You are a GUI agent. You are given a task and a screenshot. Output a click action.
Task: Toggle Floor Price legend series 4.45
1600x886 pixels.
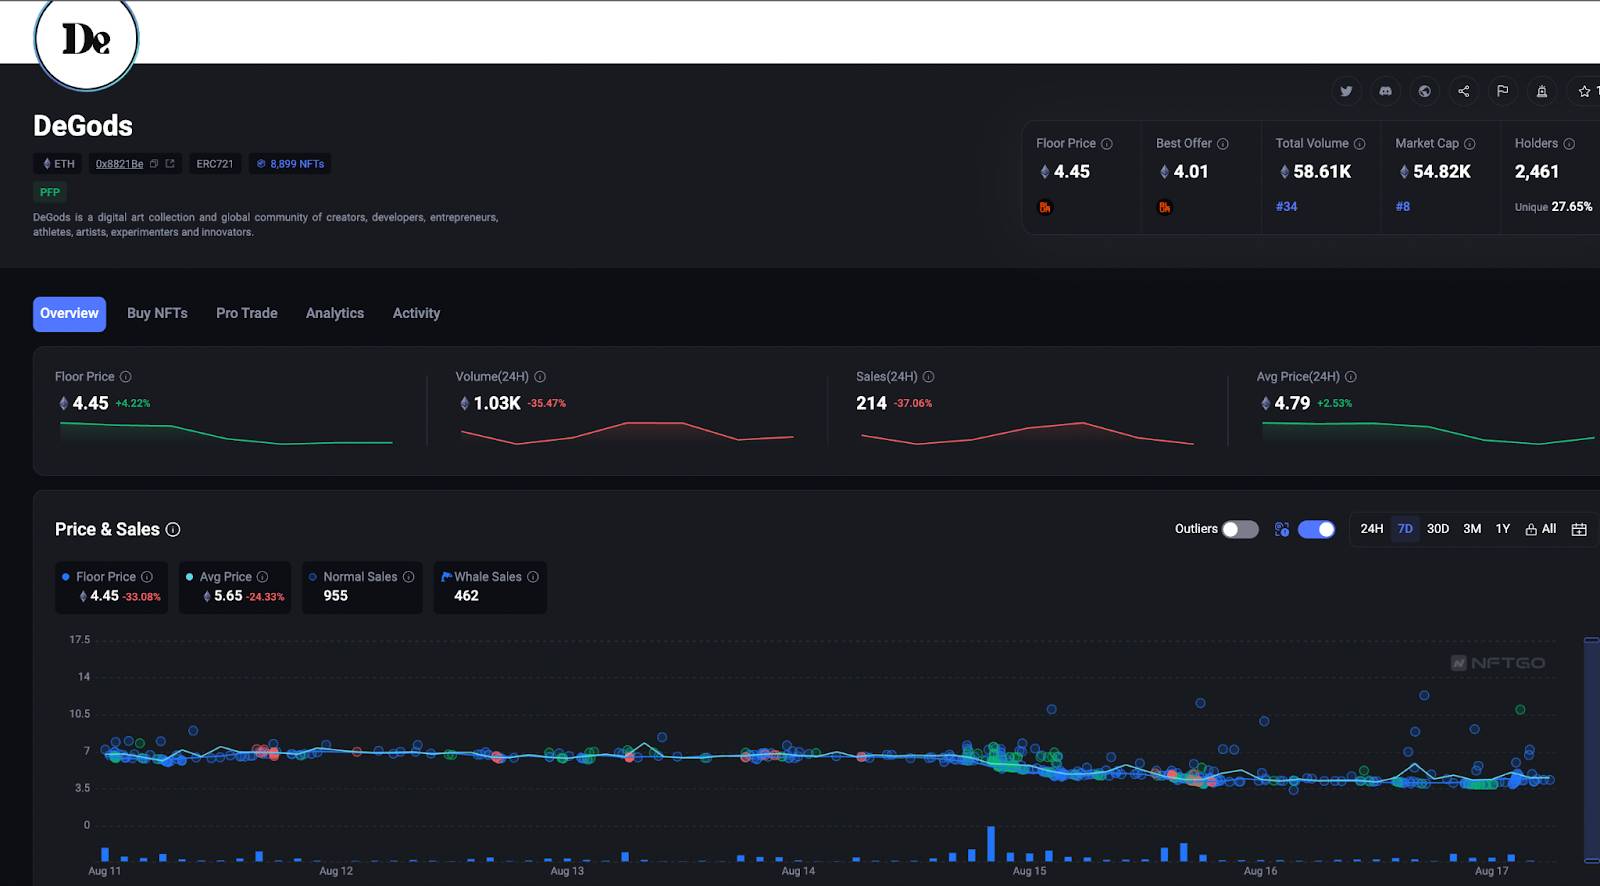point(112,587)
